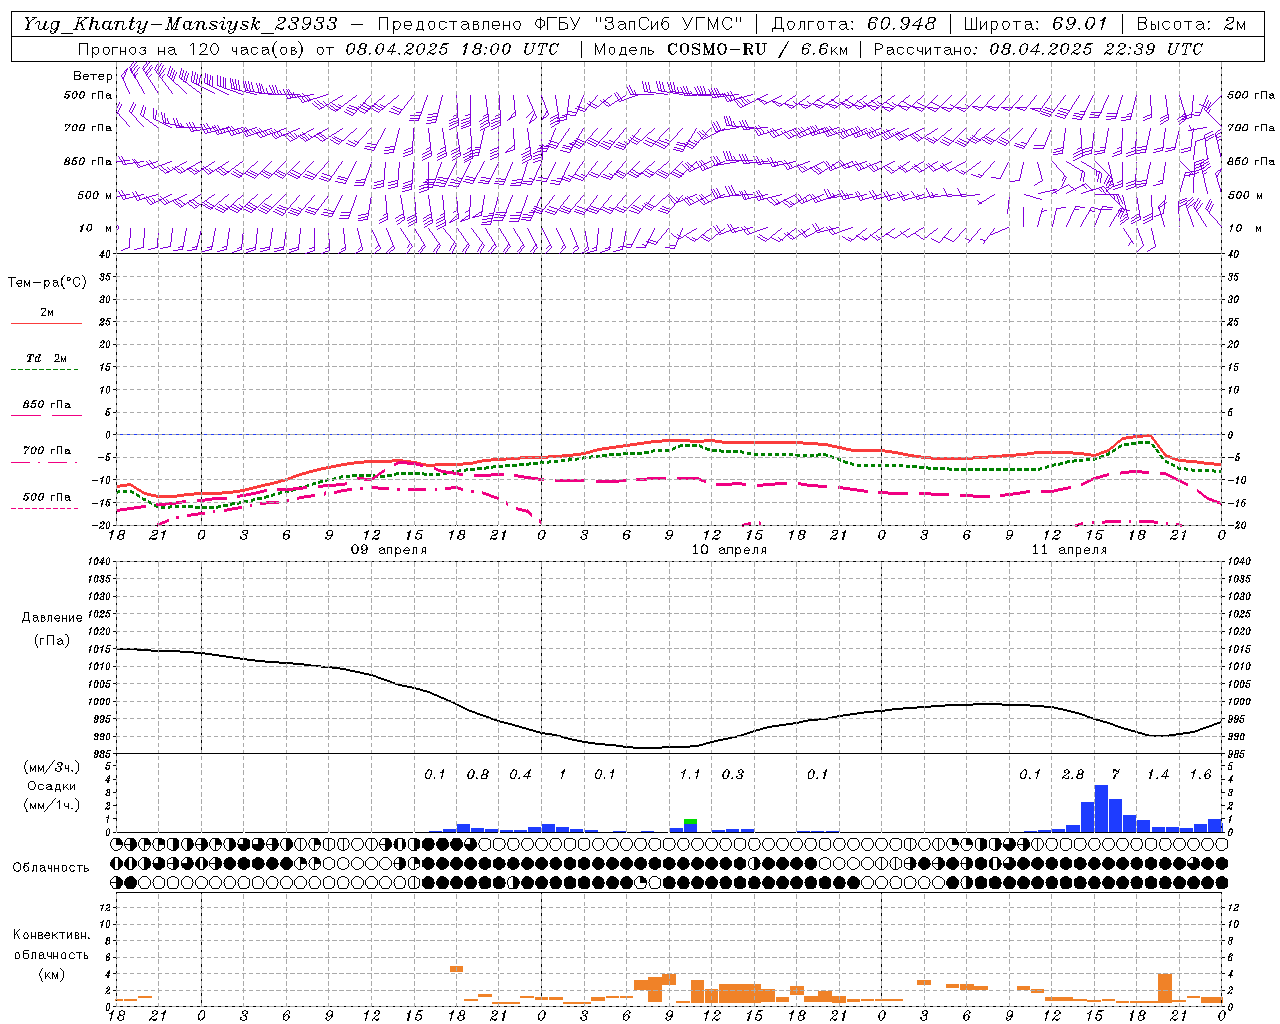Click the '0.4' precipitation value
The height and width of the screenshot is (1024, 1280).
coord(520,775)
